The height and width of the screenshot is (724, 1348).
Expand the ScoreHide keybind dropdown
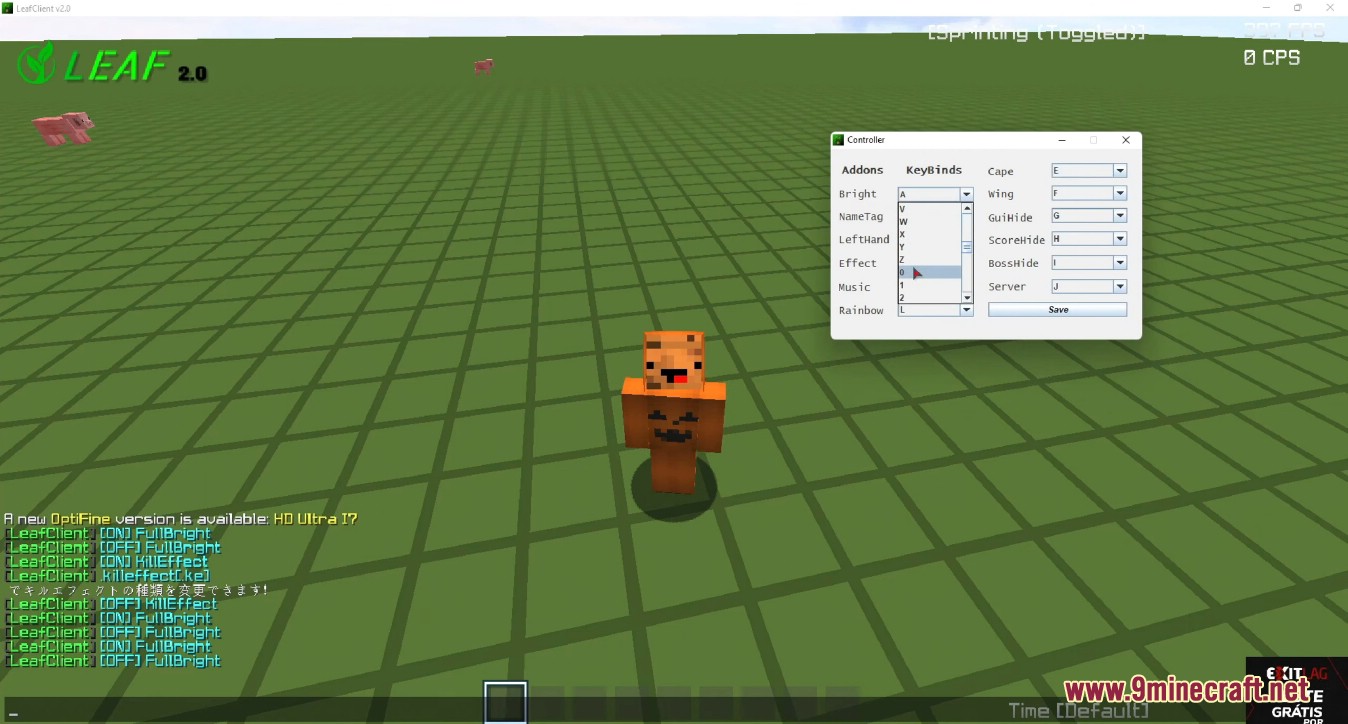(x=1089, y=239)
